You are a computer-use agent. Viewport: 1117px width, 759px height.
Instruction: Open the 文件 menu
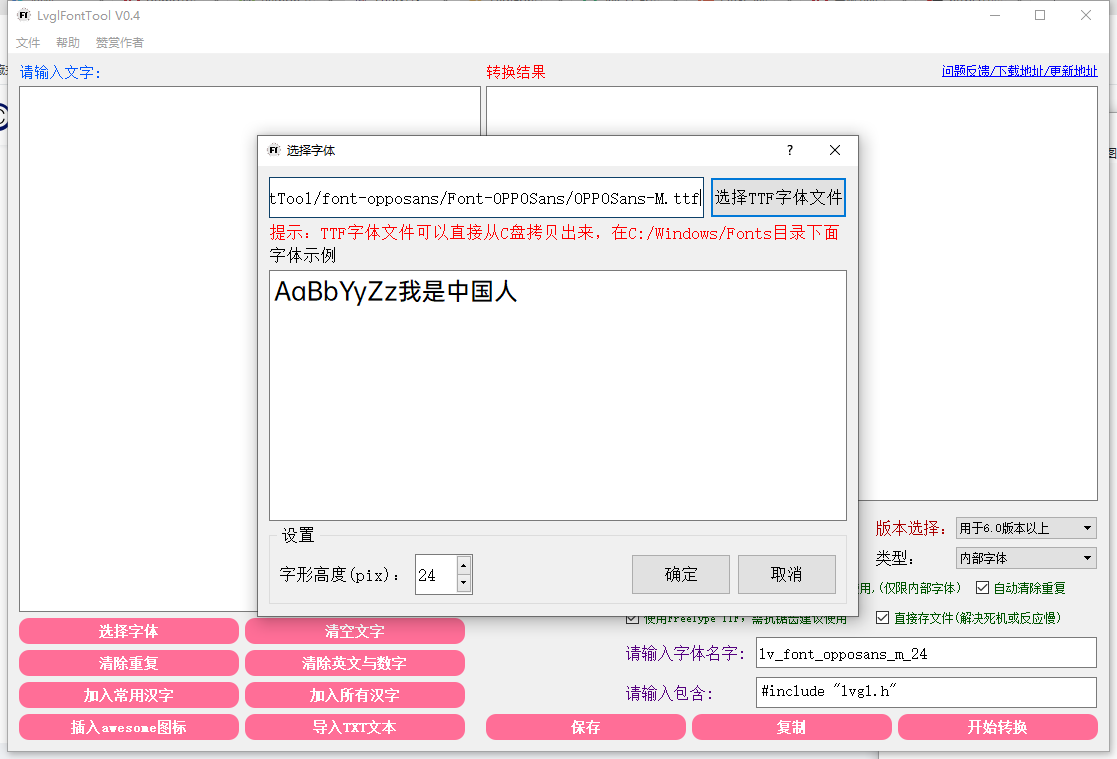point(28,43)
